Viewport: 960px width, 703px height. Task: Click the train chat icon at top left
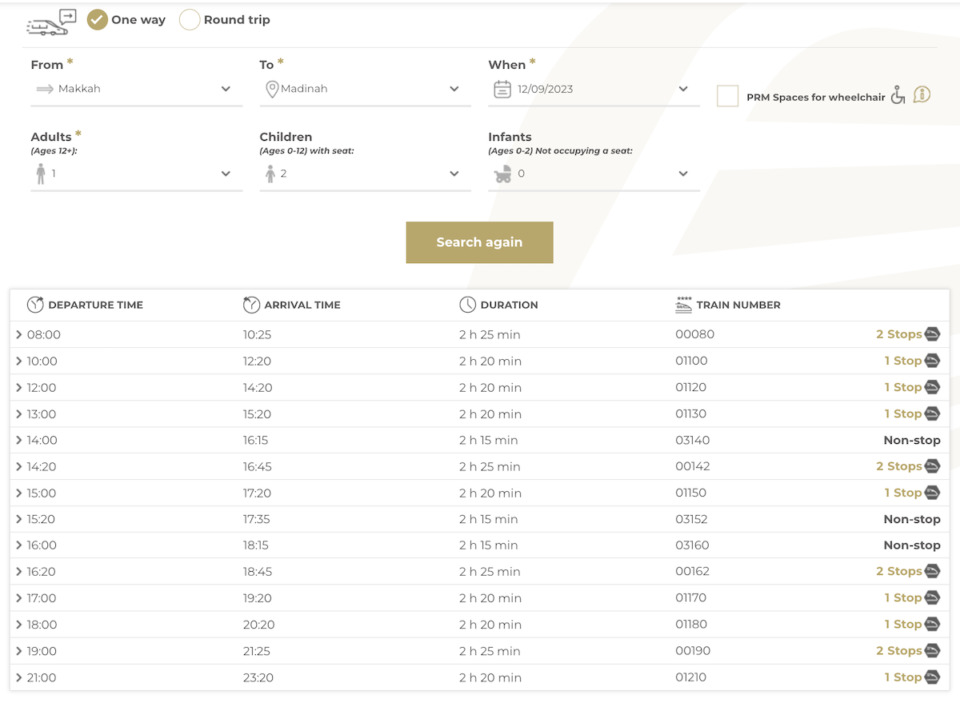tap(51, 22)
